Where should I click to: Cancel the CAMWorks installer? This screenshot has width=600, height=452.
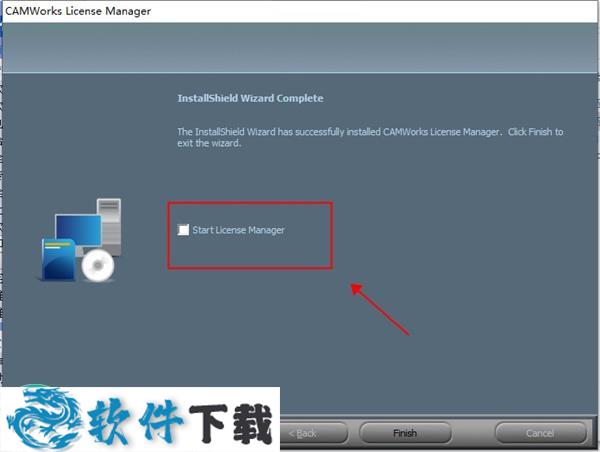pyautogui.click(x=540, y=433)
